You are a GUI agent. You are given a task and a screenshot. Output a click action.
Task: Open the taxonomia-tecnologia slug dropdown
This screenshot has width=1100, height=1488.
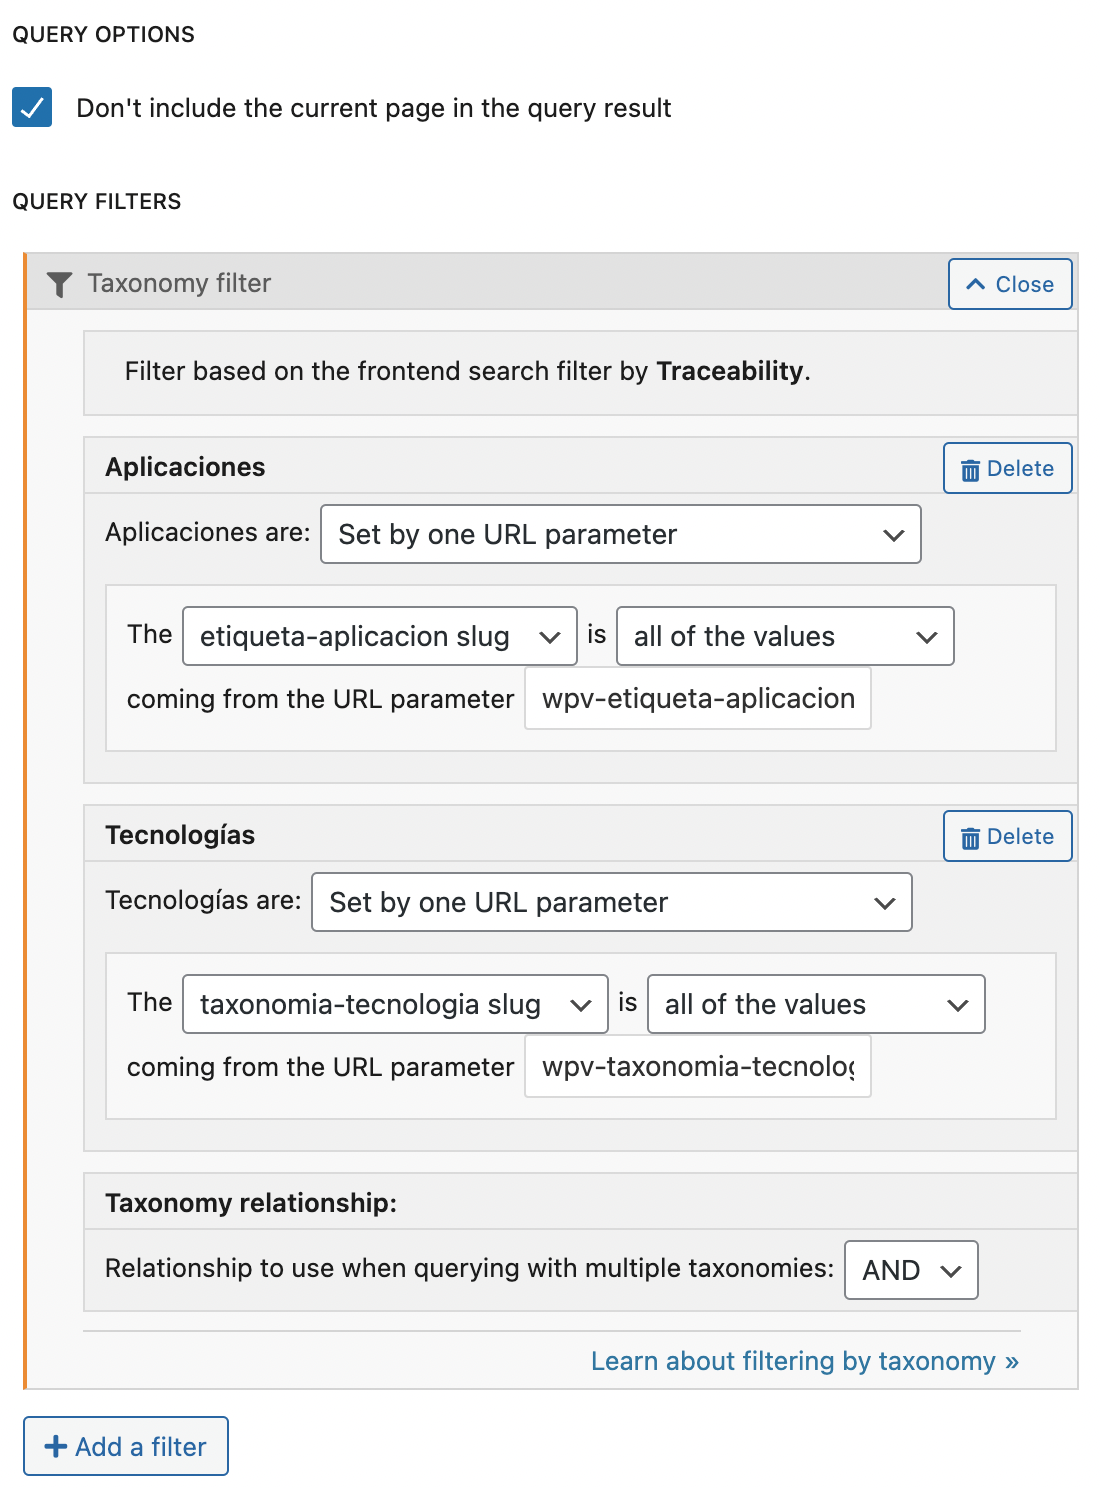pyautogui.click(x=395, y=1004)
